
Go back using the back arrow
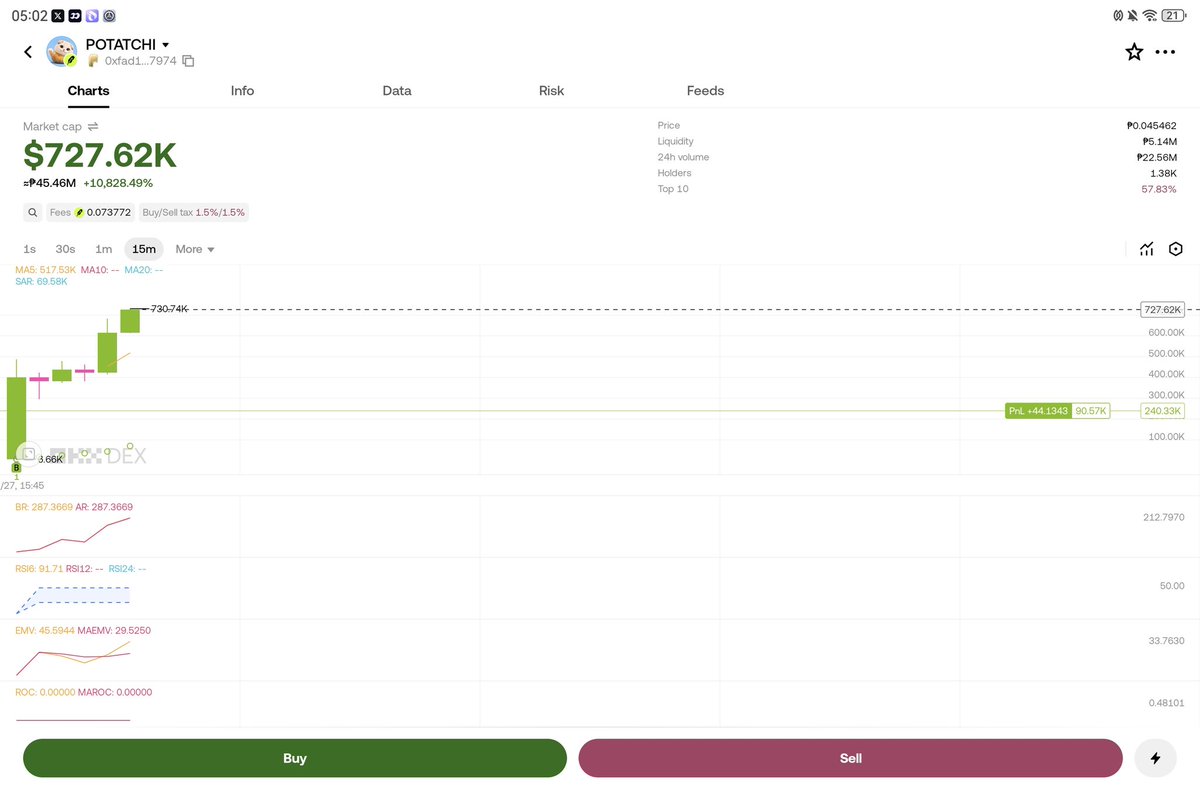(28, 52)
